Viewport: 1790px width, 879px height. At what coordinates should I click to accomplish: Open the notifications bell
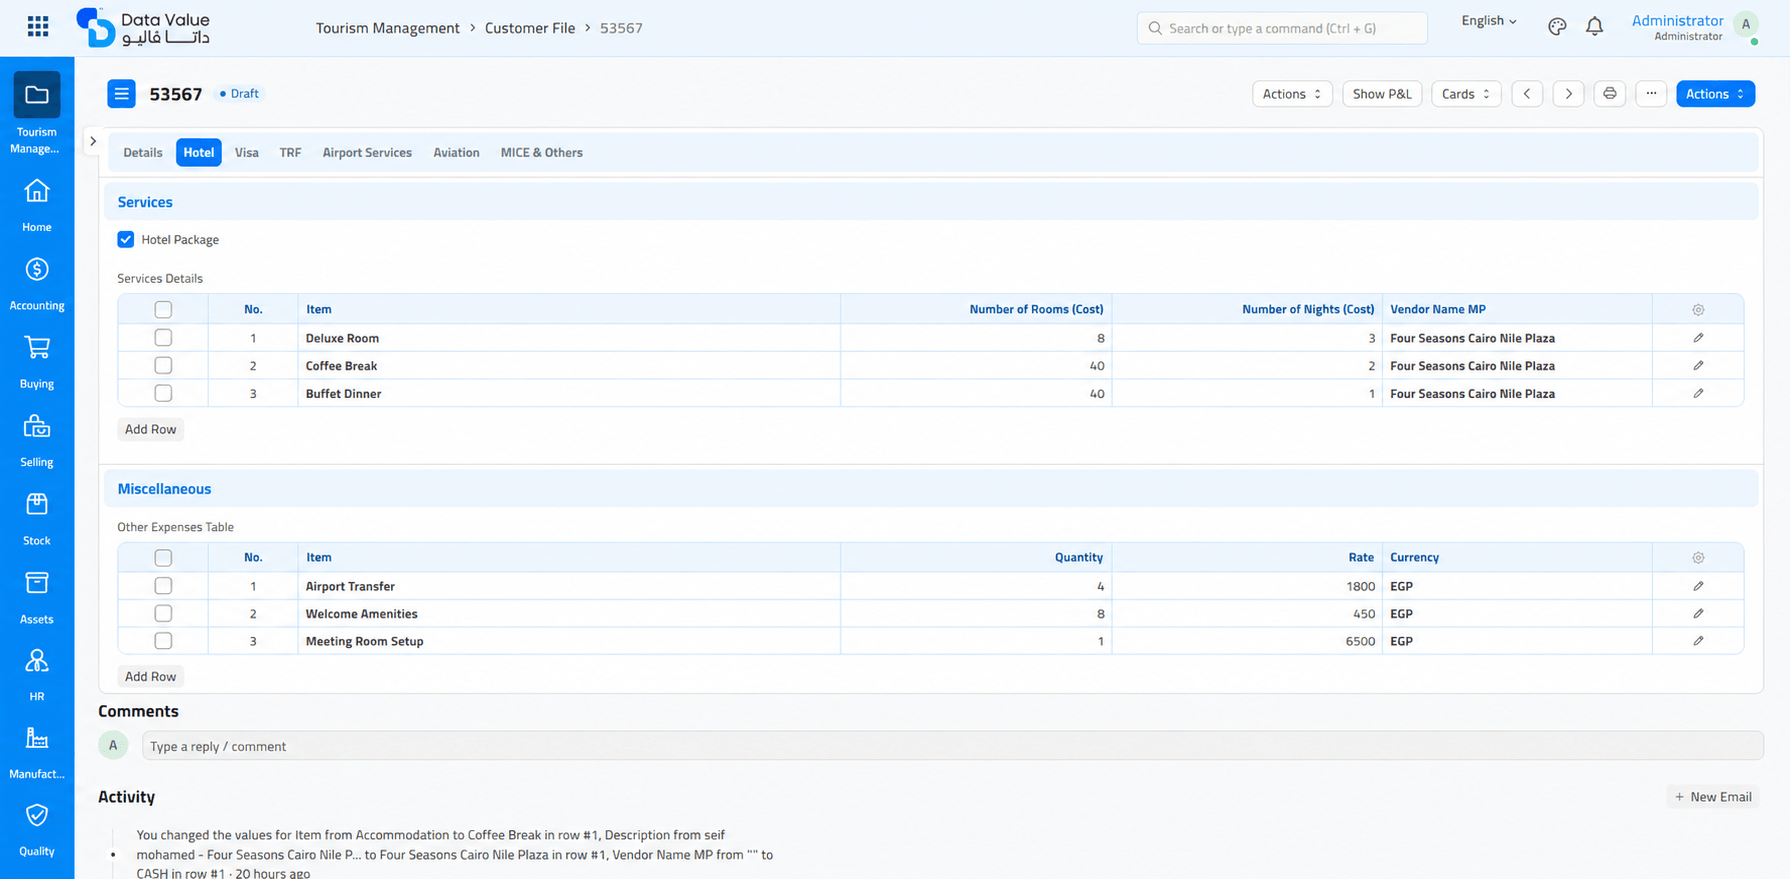[1595, 27]
